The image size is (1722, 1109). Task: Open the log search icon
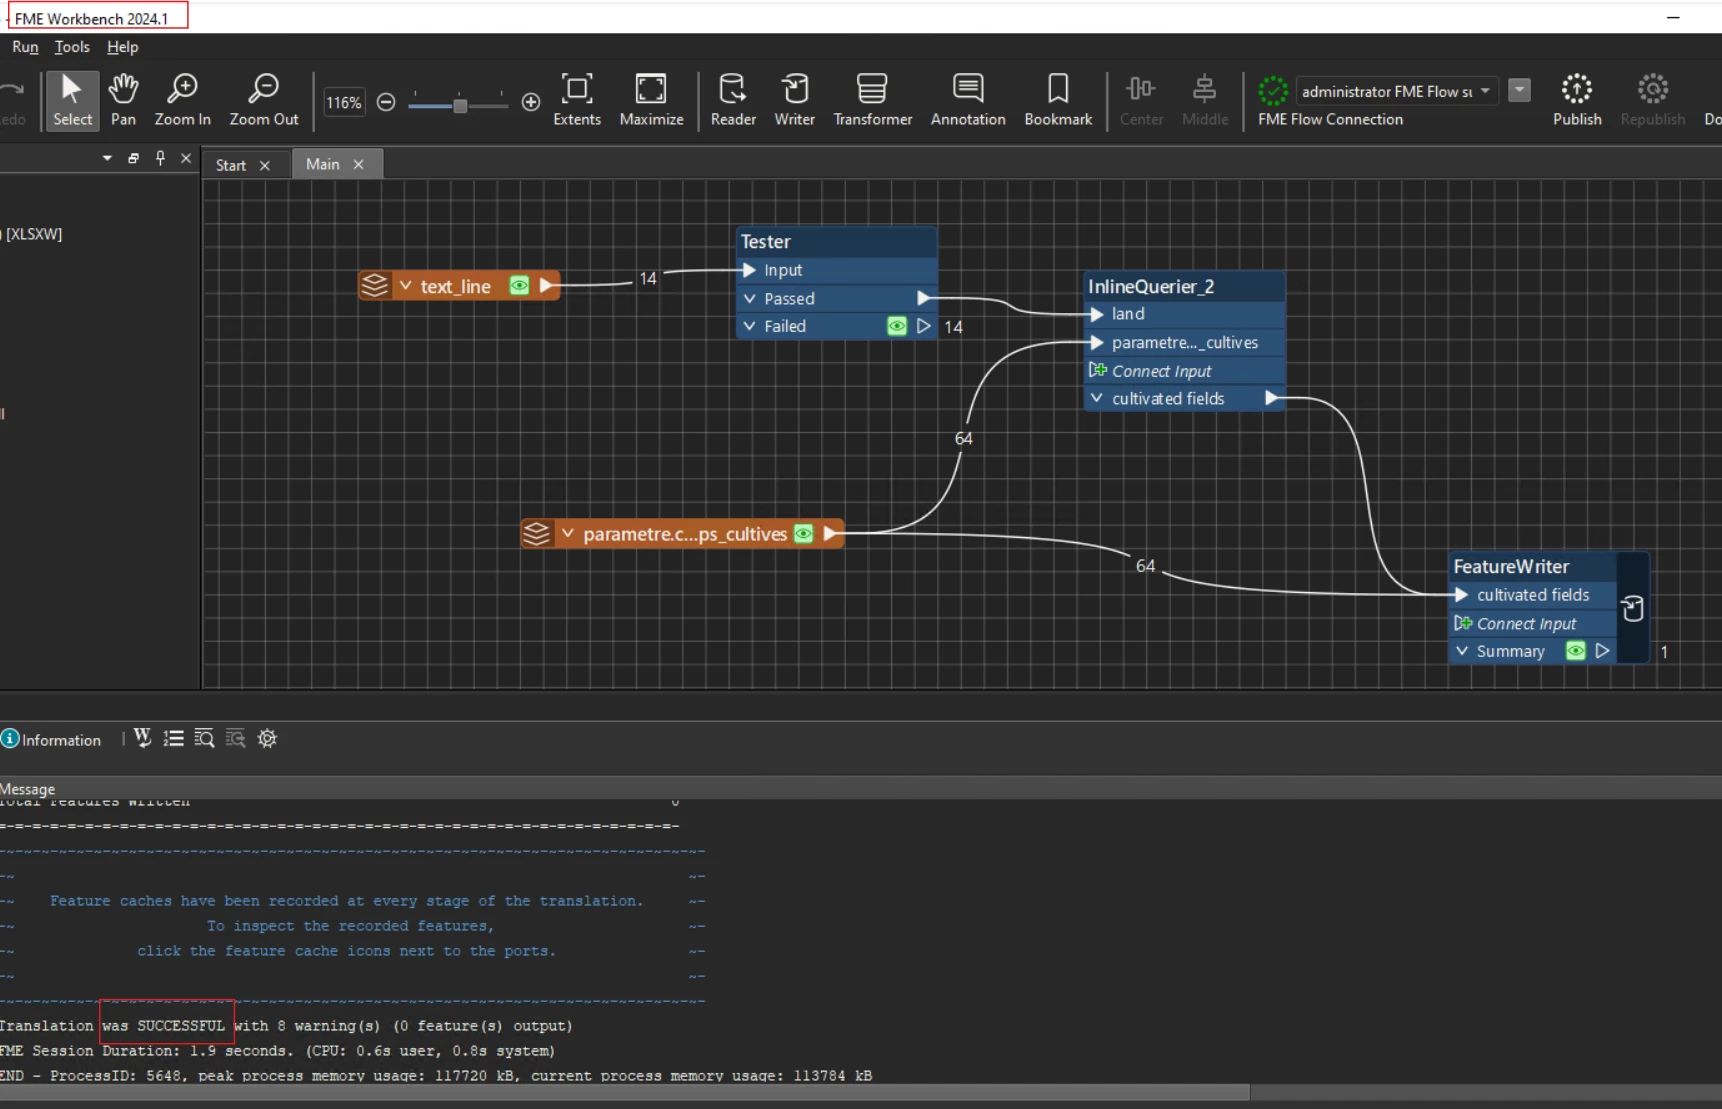pyautogui.click(x=204, y=738)
